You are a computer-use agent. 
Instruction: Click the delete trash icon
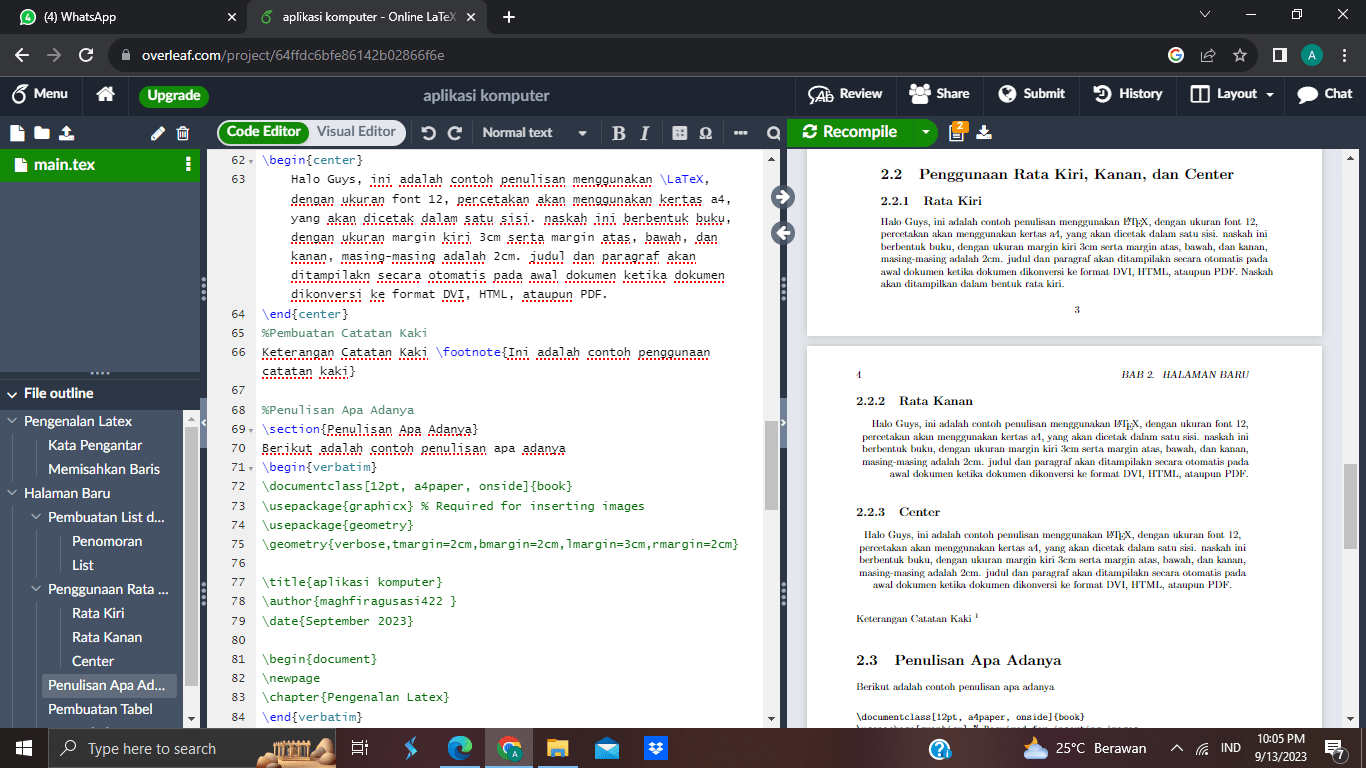click(183, 133)
